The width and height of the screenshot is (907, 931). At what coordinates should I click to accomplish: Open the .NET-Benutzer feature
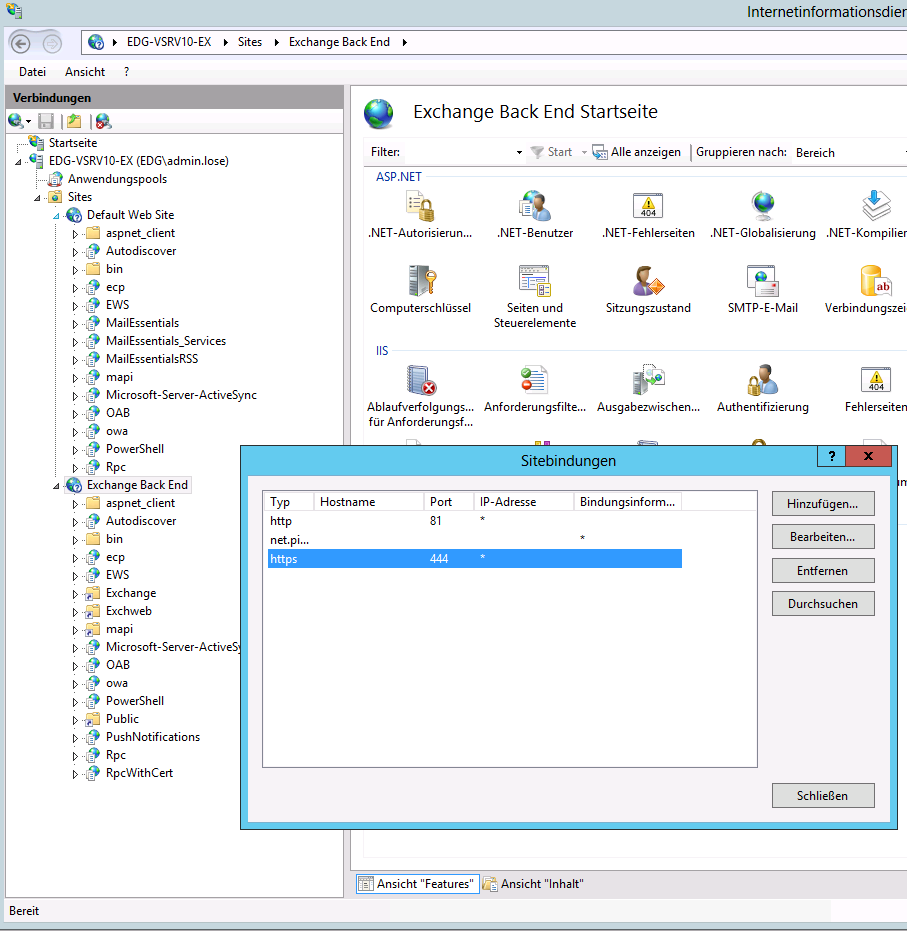(535, 214)
